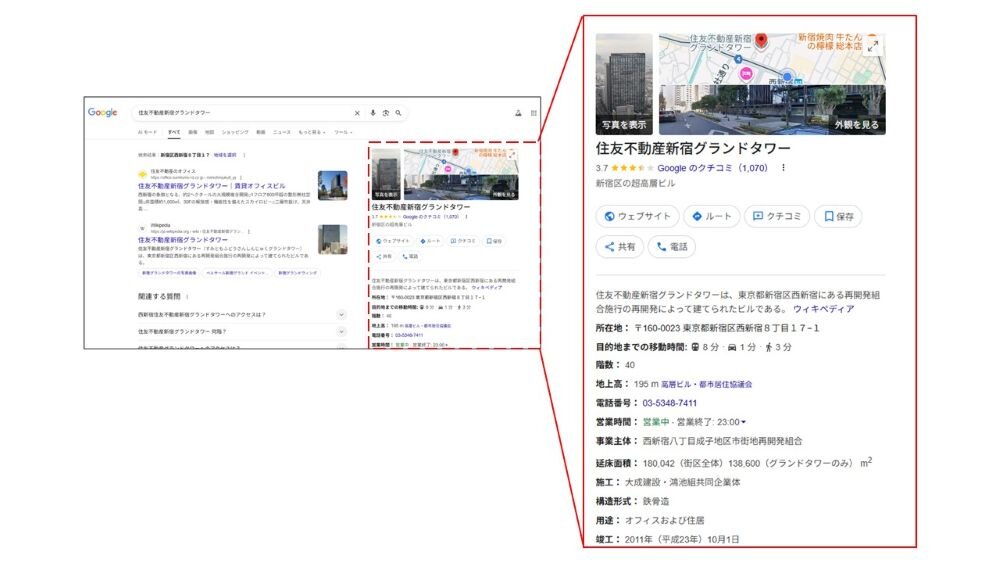Viewport: 1000px width, 563px height.
Task: Click the phone number 03-5348-7411 link
Action: 669,403
